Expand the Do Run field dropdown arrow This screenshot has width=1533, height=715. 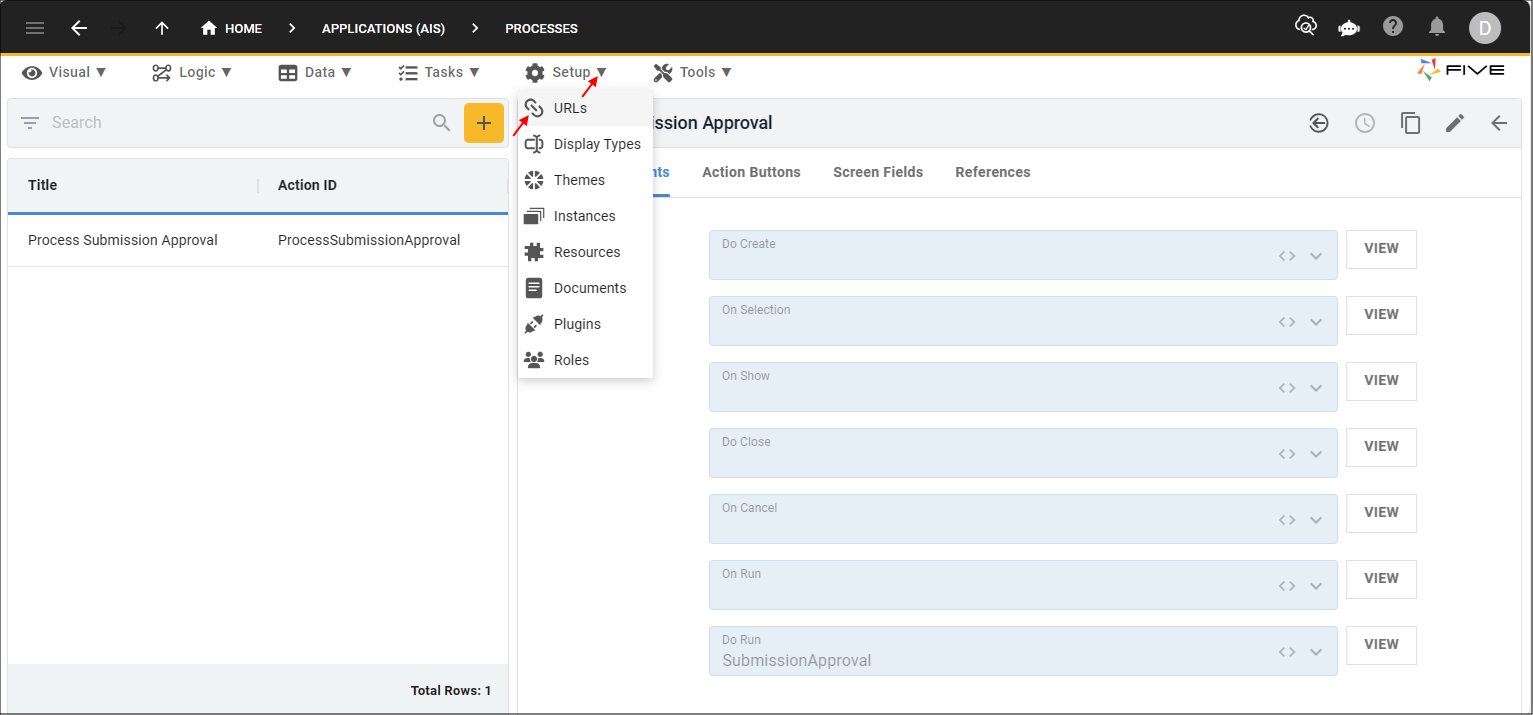(x=1316, y=652)
